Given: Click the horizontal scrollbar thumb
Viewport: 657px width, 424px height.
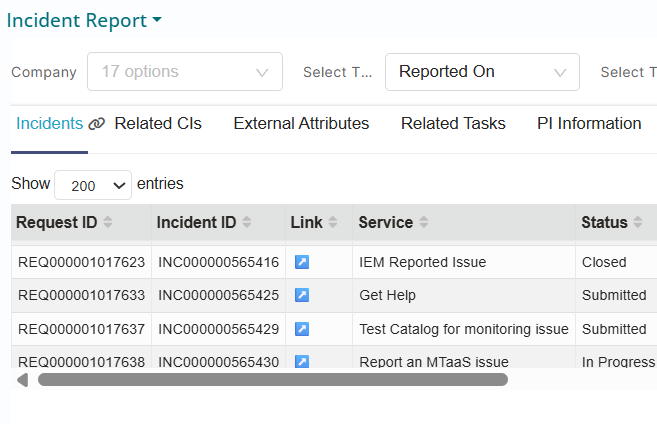Looking at the screenshot, I should 272,380.
